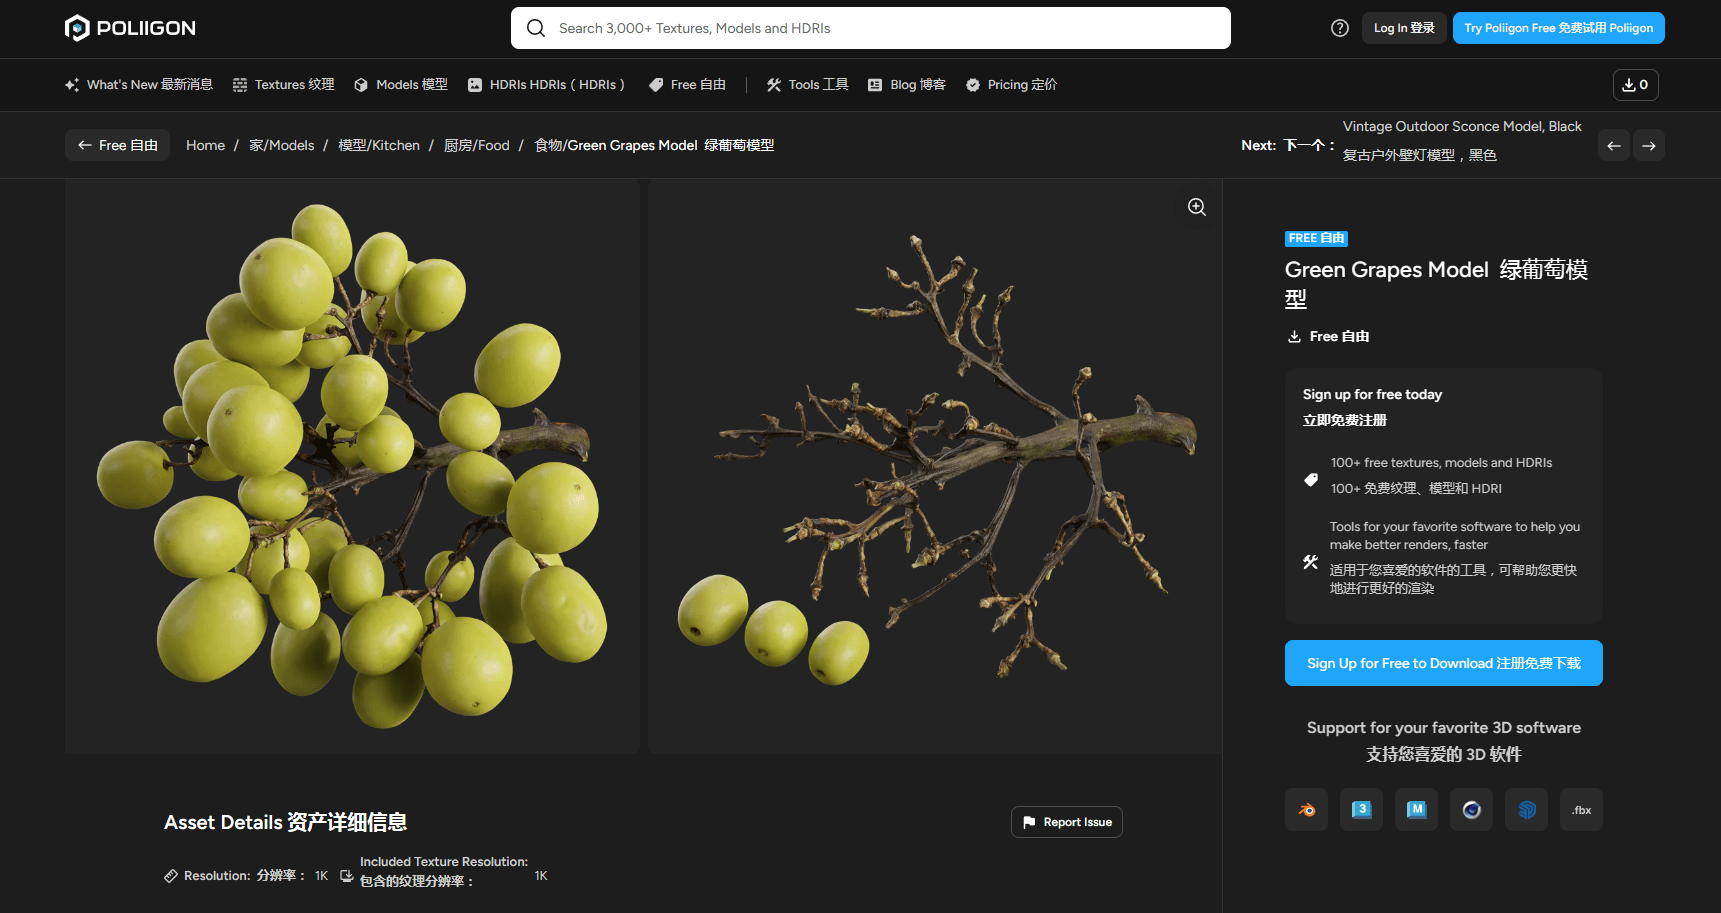Click the zoom magnifier on preview image
The width and height of the screenshot is (1721, 913).
1196,207
